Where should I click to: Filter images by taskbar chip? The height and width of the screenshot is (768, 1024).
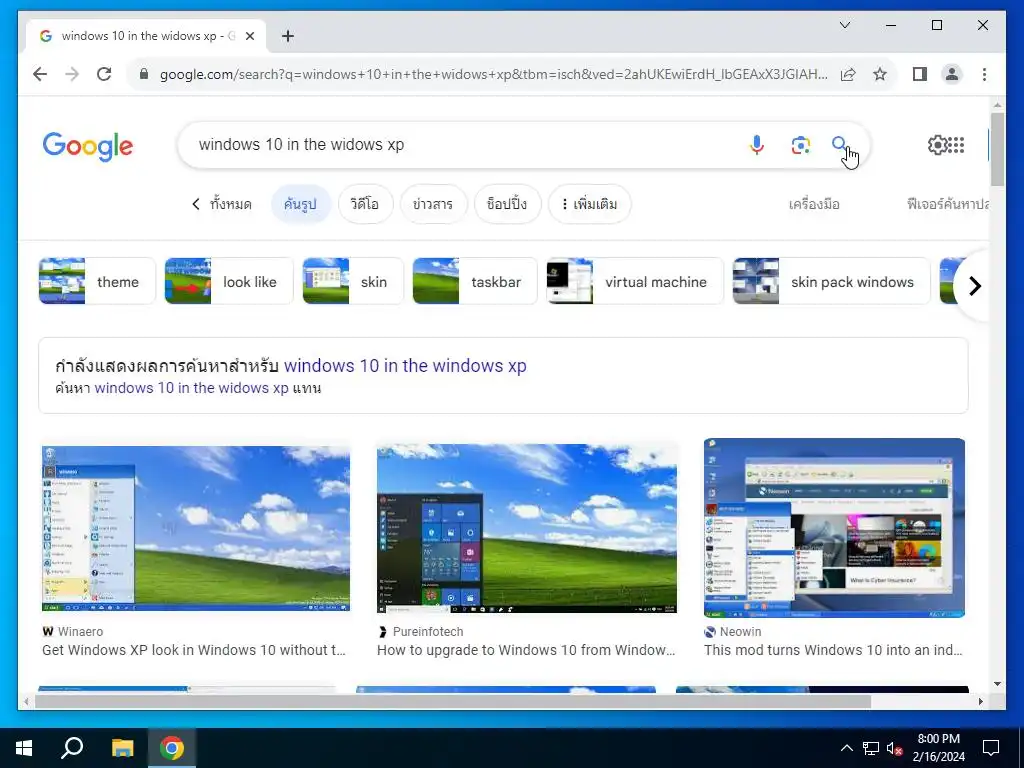(x=475, y=281)
